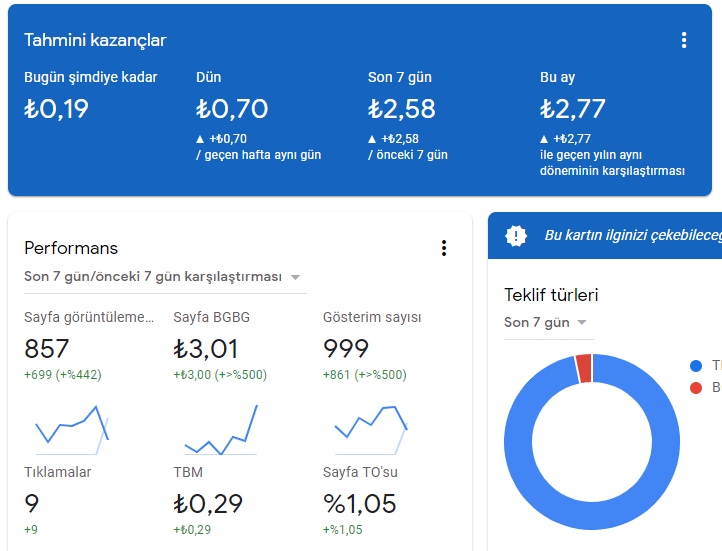The image size is (722, 551).
Task: Click the blue legend dot in Teklif türleri
Action: pyautogui.click(x=696, y=366)
